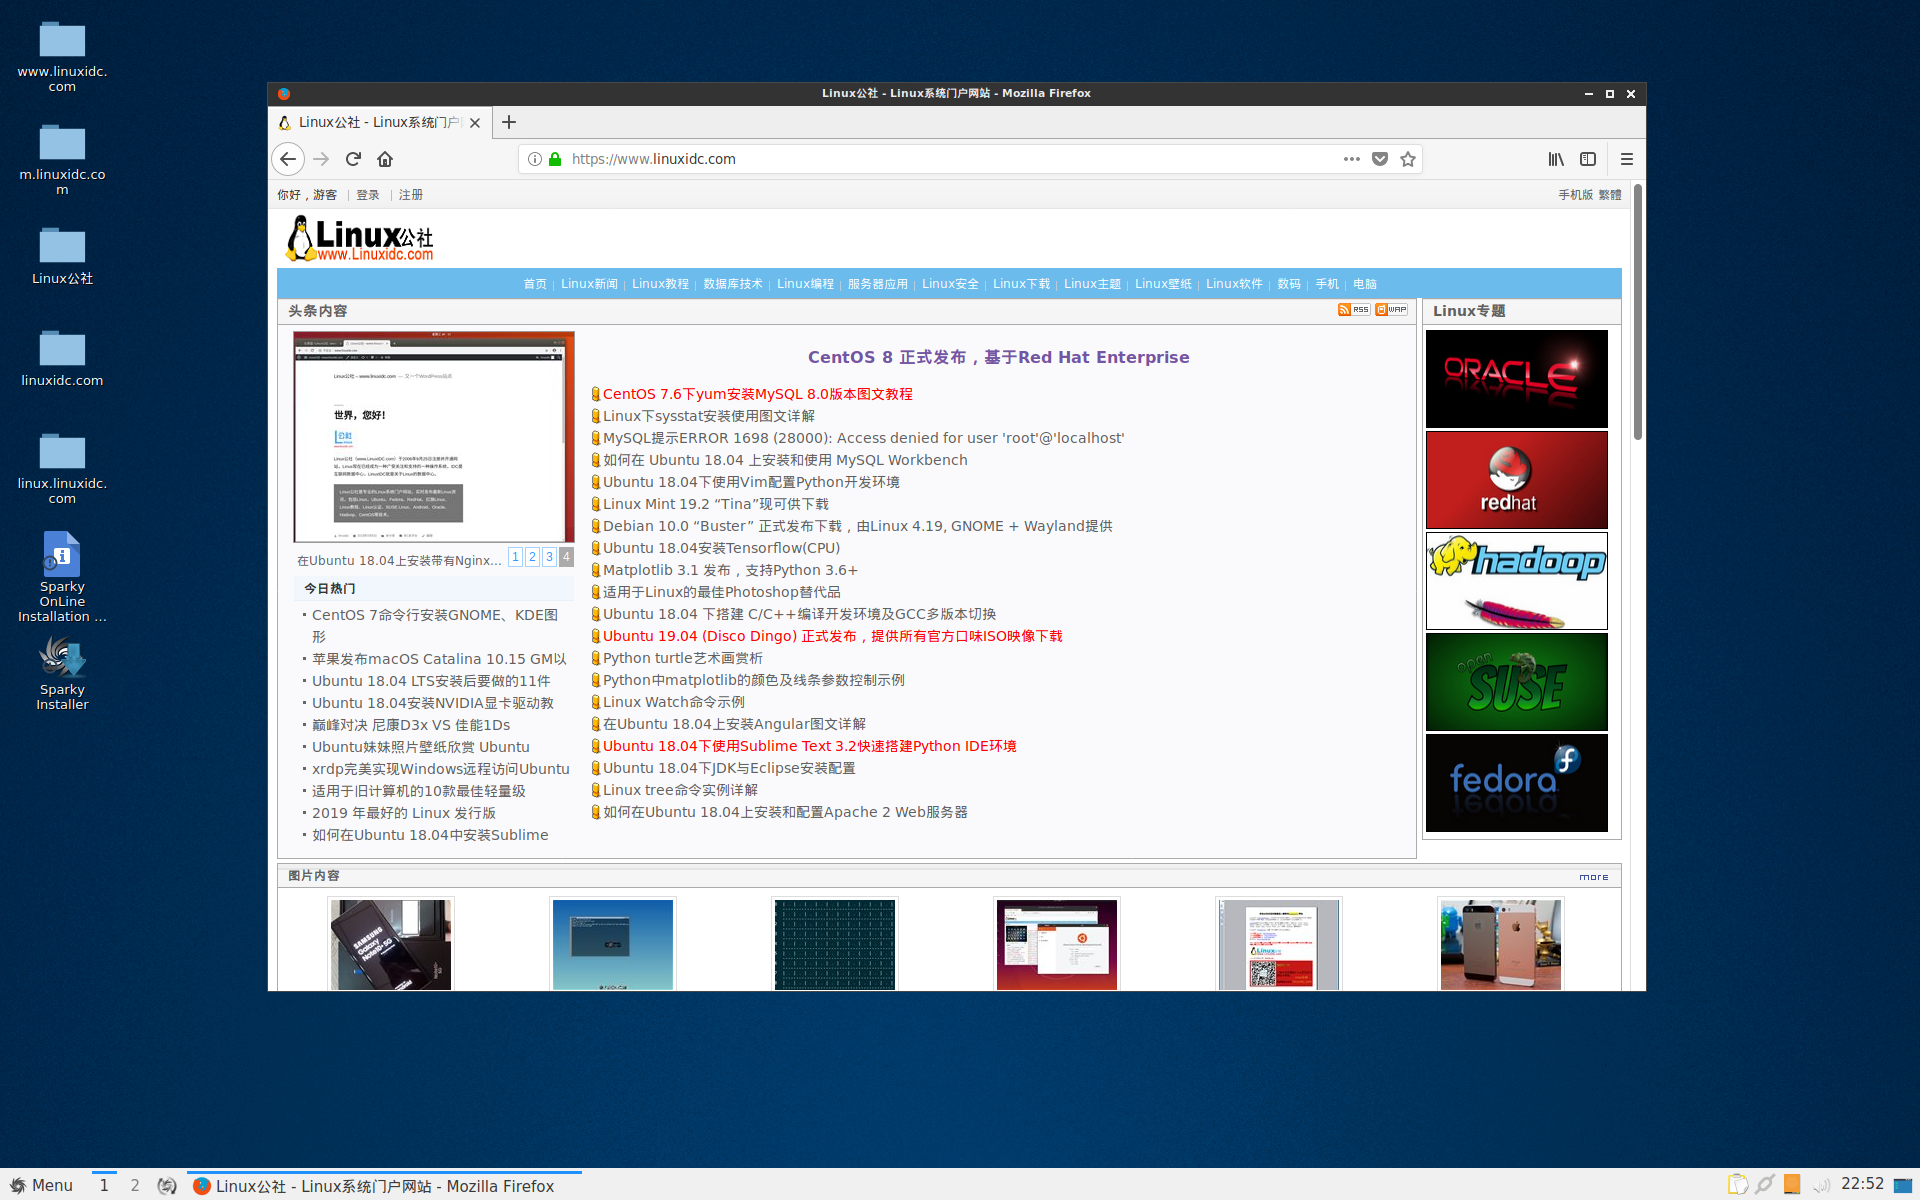Open Linux Mint 19.2 Tina article
Screen dimensions: 1920x1200
pos(715,504)
